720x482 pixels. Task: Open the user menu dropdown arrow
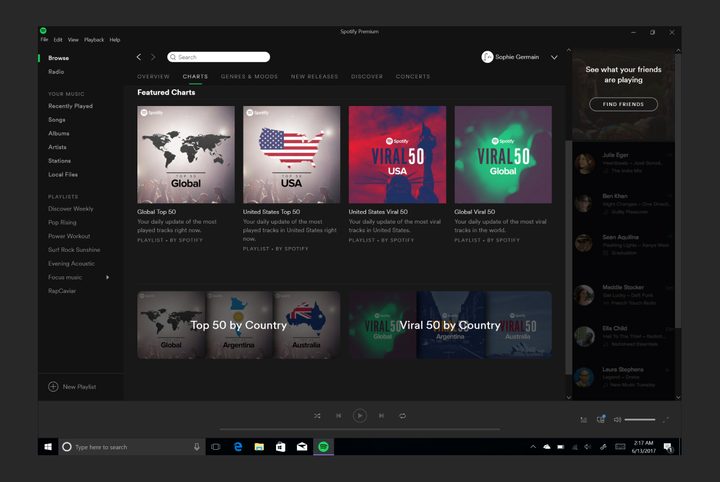coord(554,57)
